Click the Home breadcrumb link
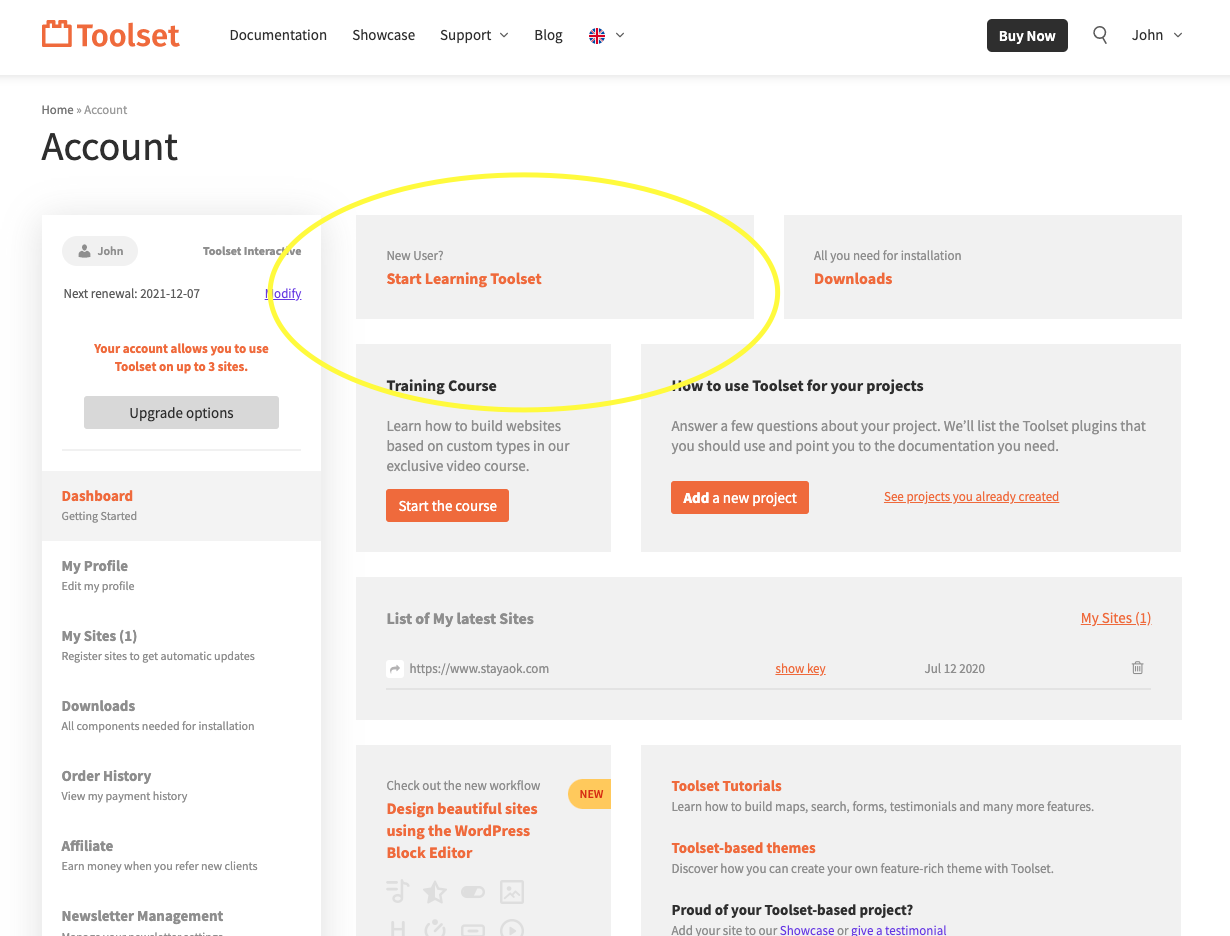 click(57, 110)
